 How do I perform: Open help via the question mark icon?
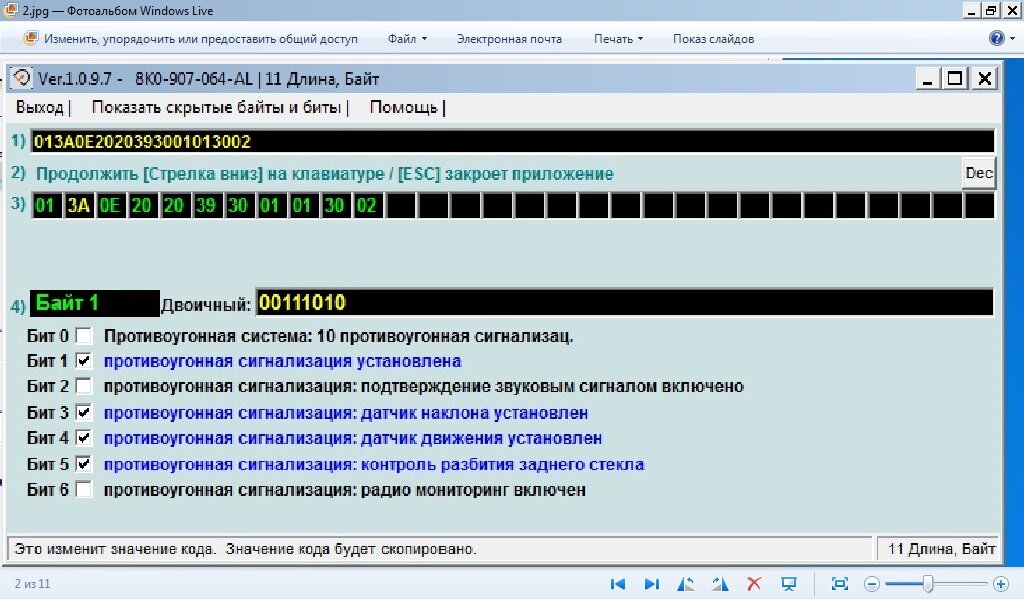tap(996, 37)
